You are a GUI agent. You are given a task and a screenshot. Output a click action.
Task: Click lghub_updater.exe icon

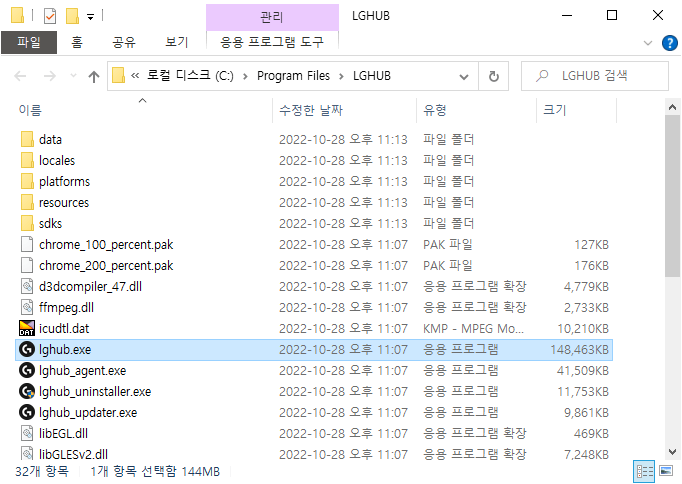[x=27, y=412]
